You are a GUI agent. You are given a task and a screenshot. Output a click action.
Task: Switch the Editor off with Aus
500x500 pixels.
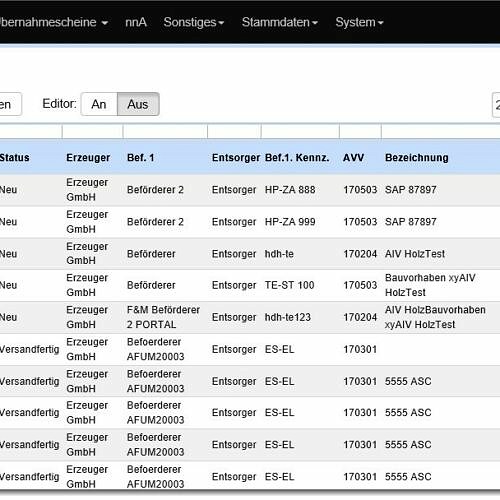point(138,104)
